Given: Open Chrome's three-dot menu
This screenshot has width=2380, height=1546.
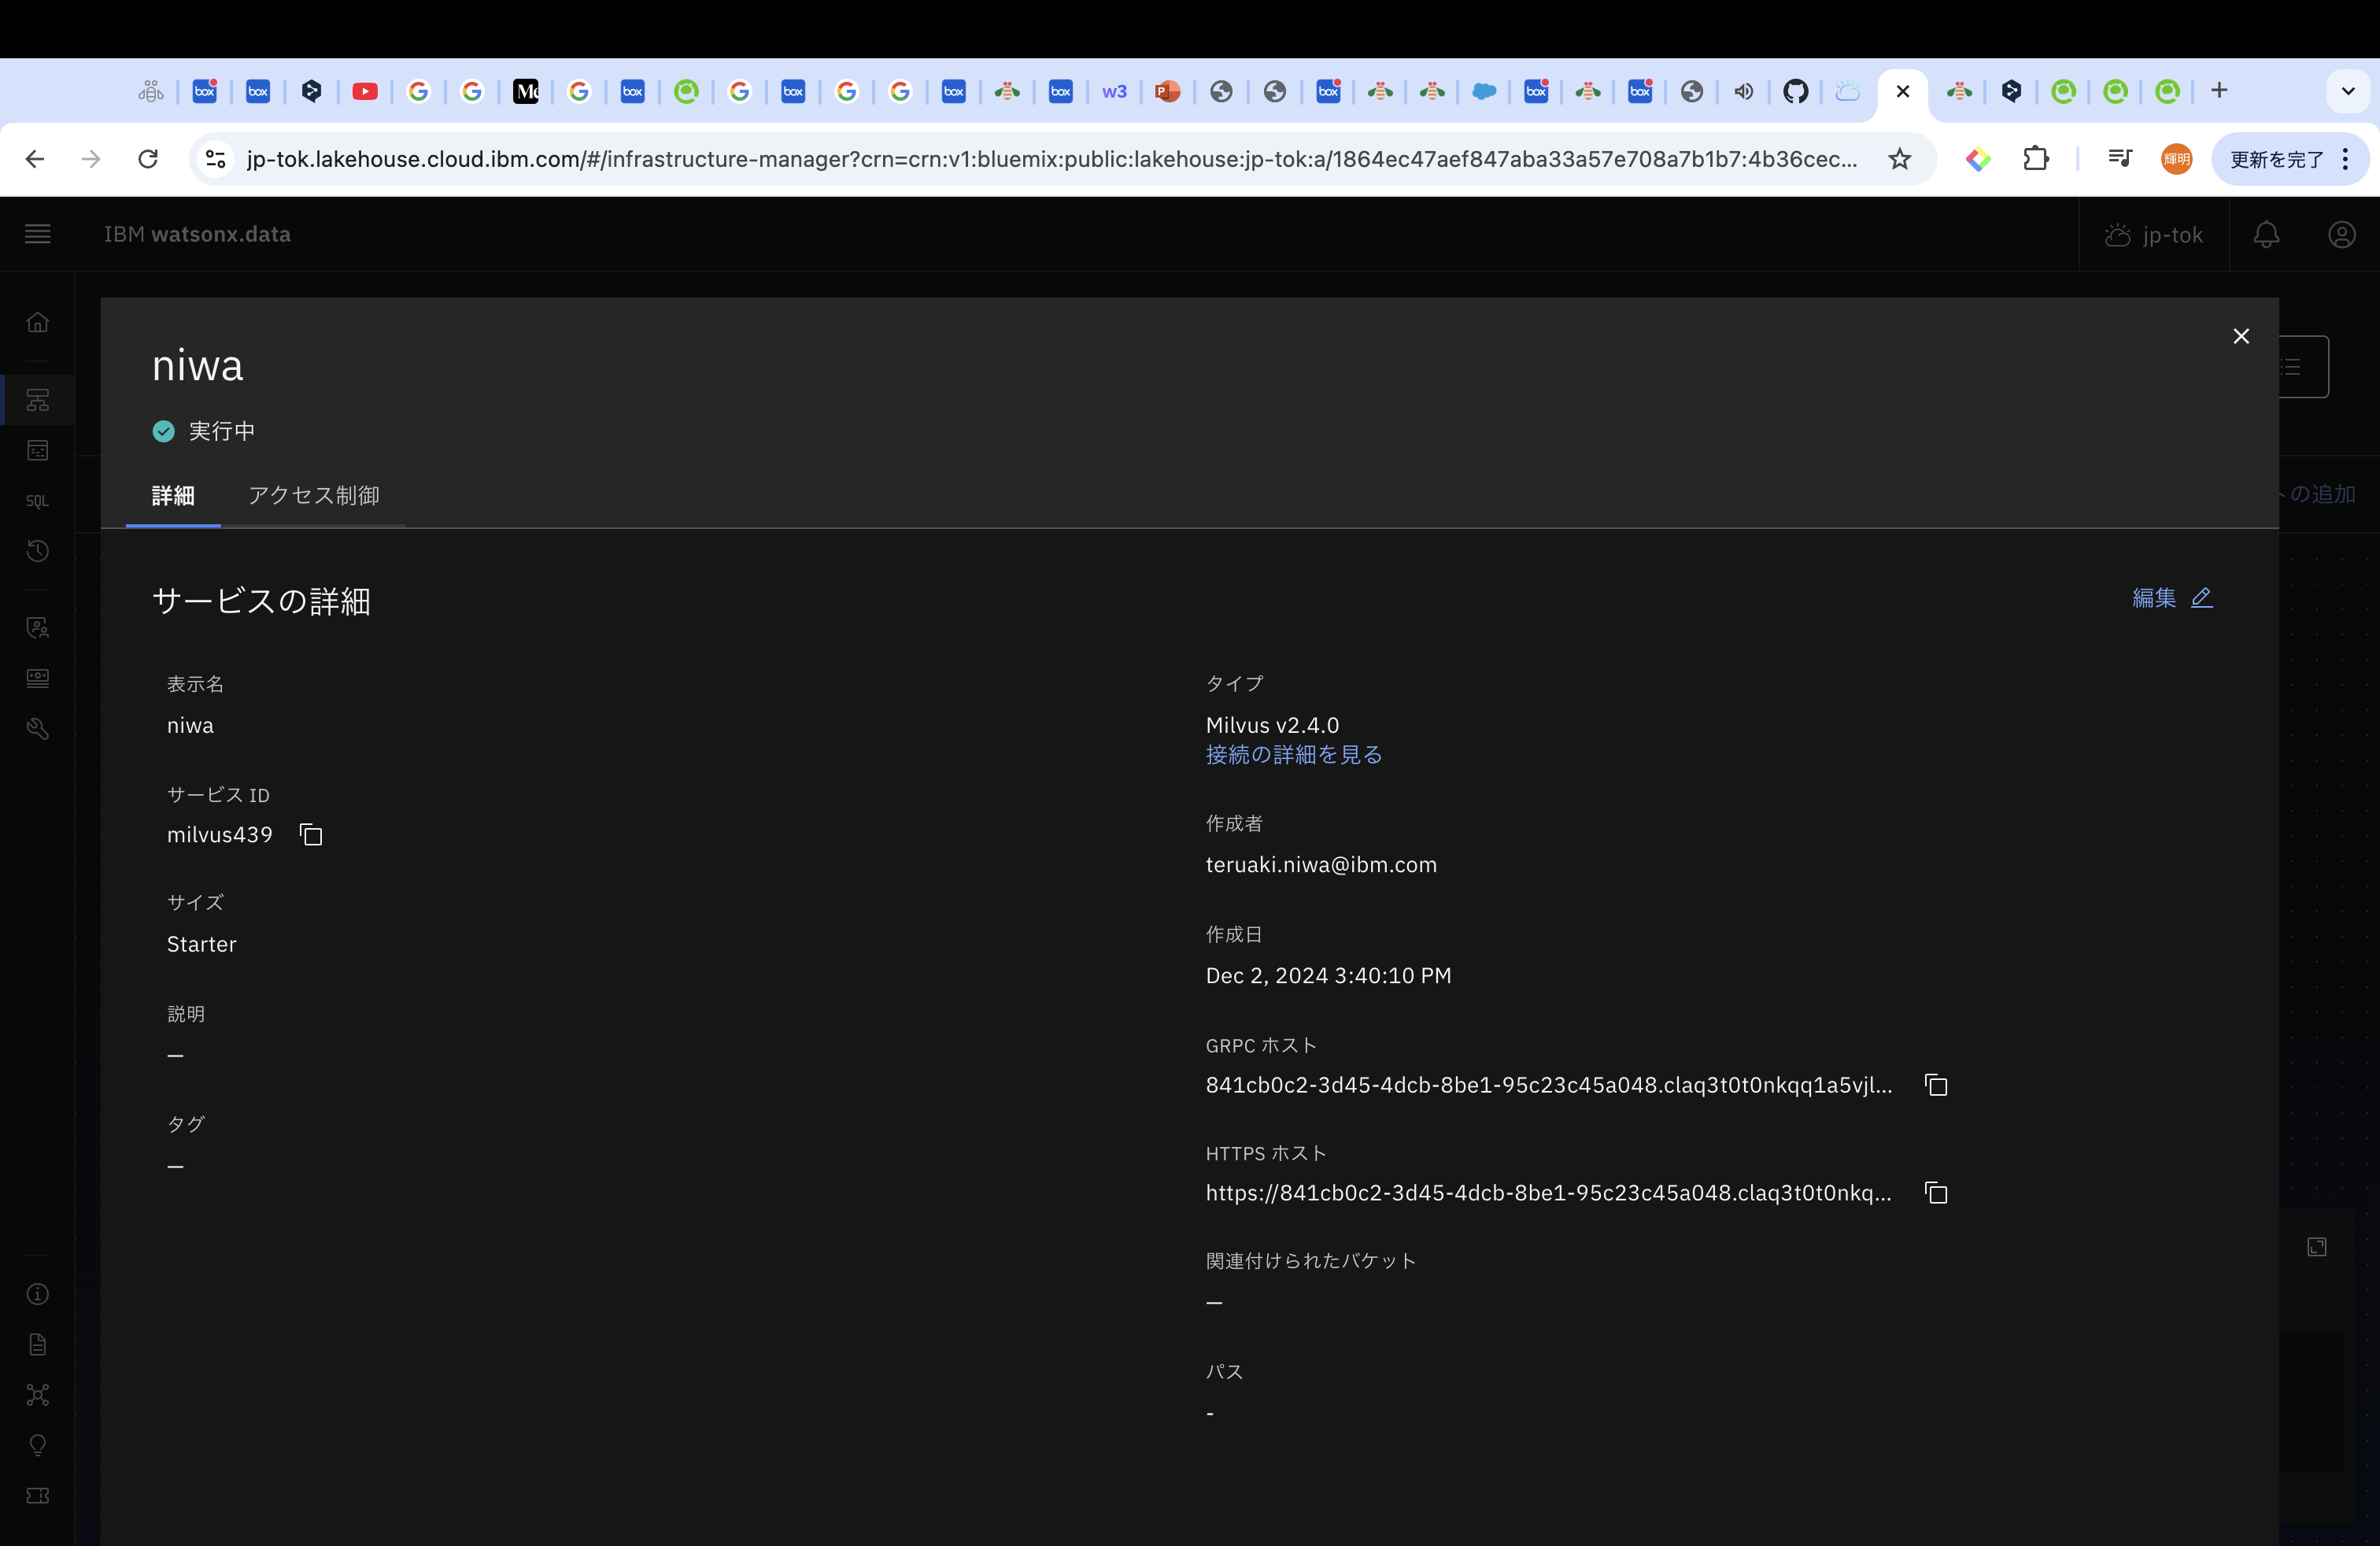Looking at the screenshot, I should 2345,159.
